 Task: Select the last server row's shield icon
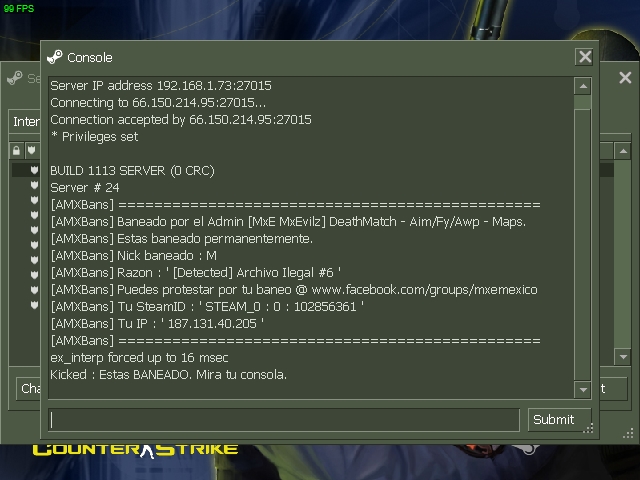point(34,305)
